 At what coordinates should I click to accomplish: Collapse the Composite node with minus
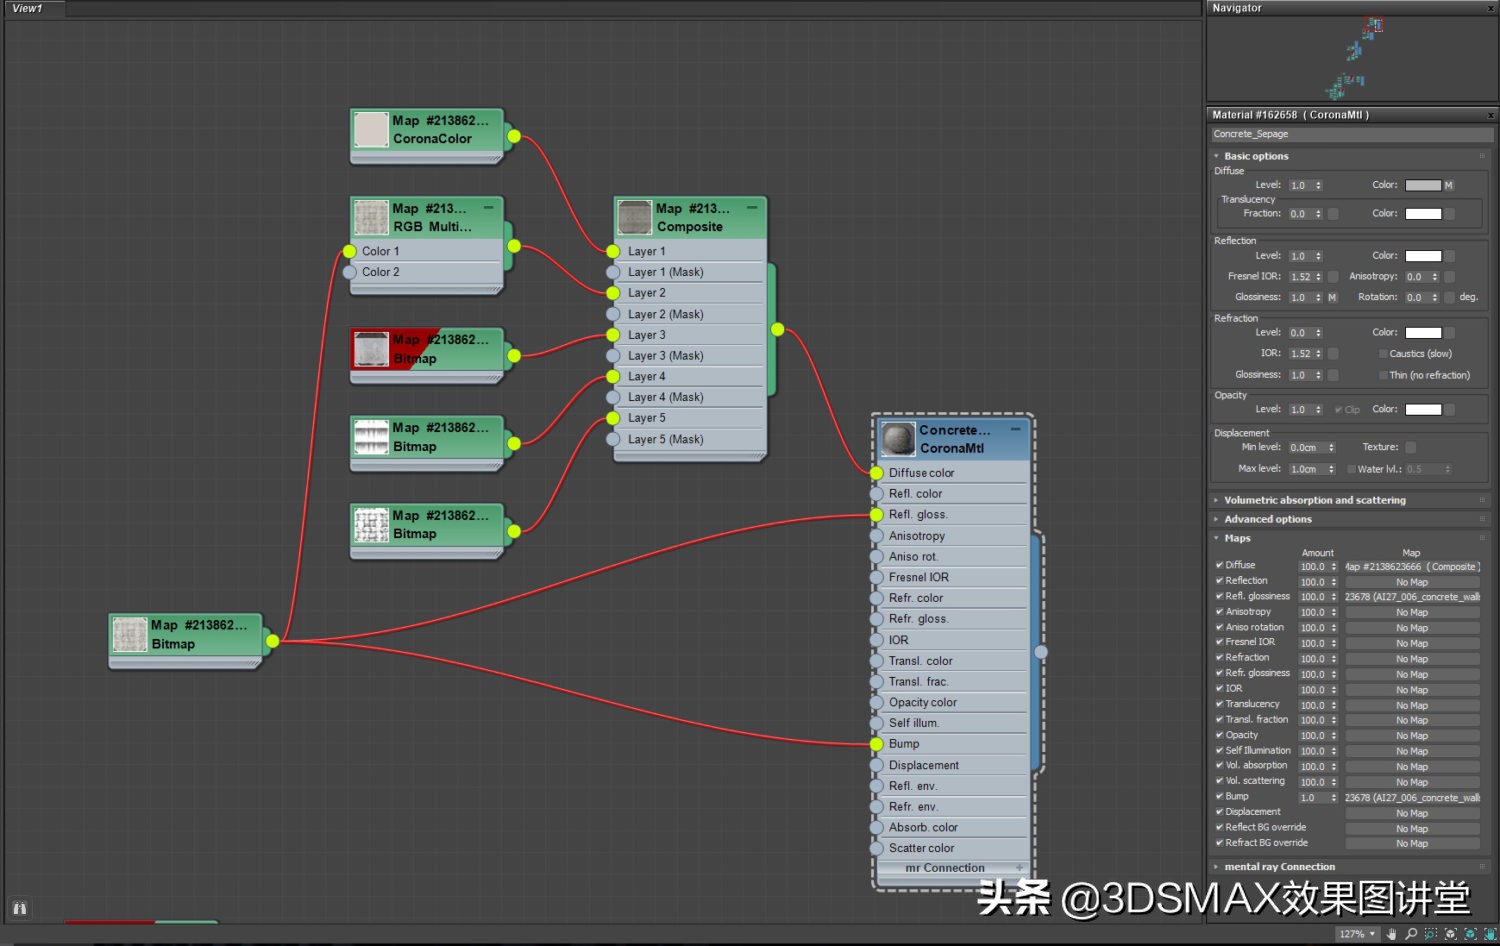(x=752, y=208)
